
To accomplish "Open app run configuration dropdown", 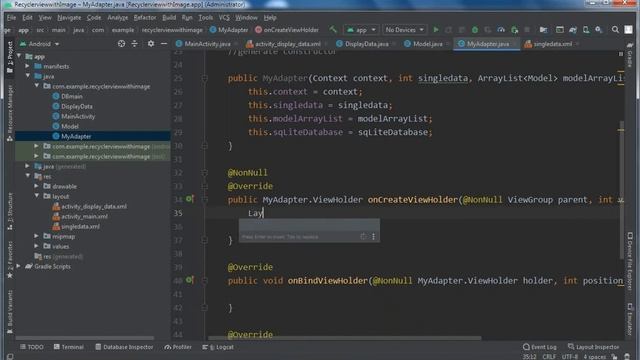I will click(362, 29).
